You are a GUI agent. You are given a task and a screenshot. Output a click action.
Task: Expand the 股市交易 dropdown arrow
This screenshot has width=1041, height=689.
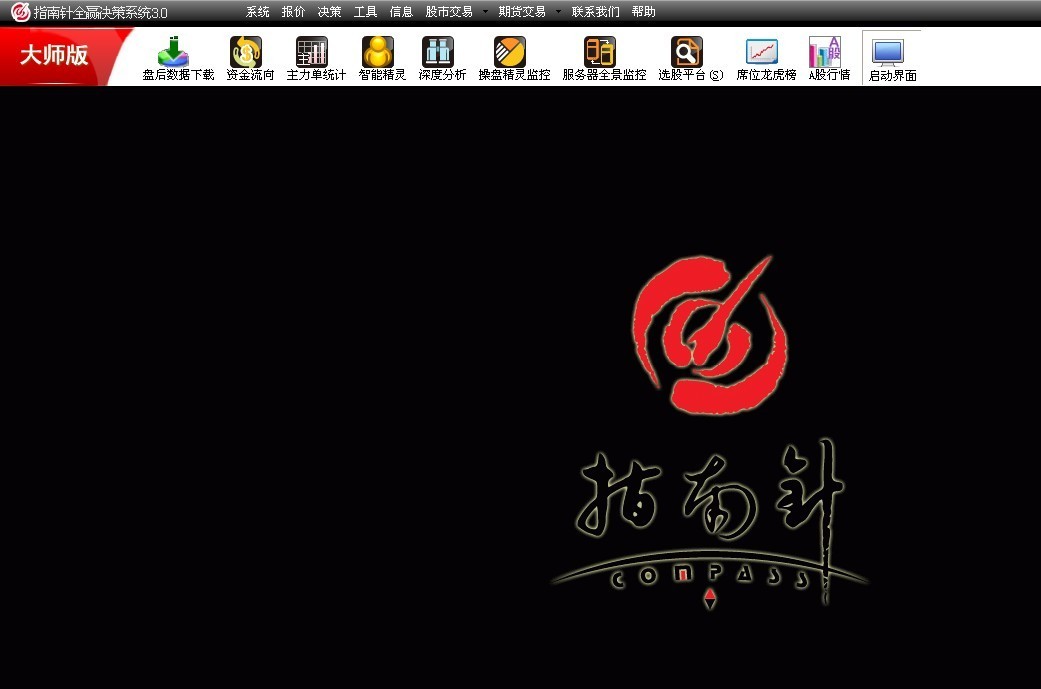coord(485,12)
